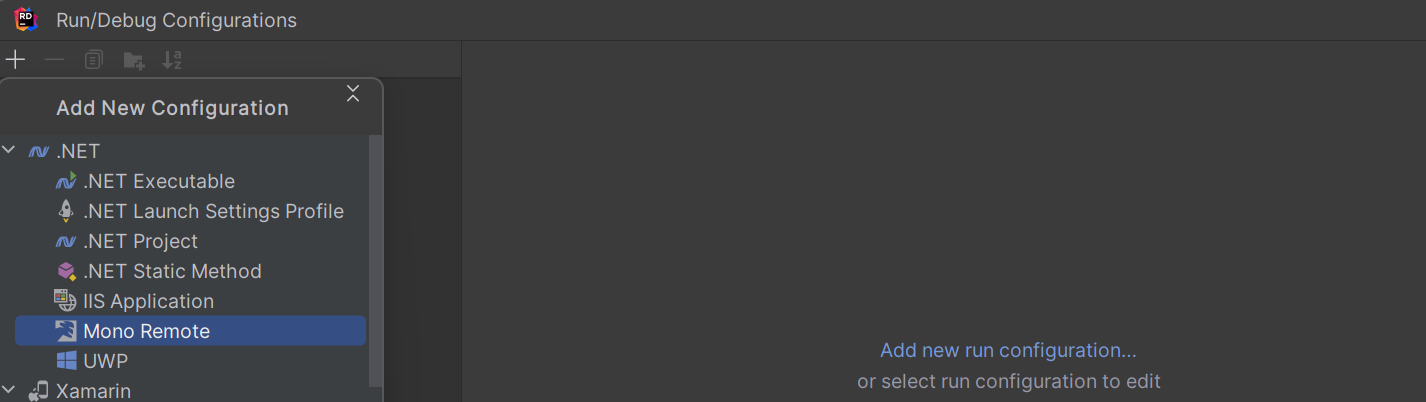The width and height of the screenshot is (1426, 402).
Task: Collapse the Xamarin configuration group
Action: coord(9,390)
